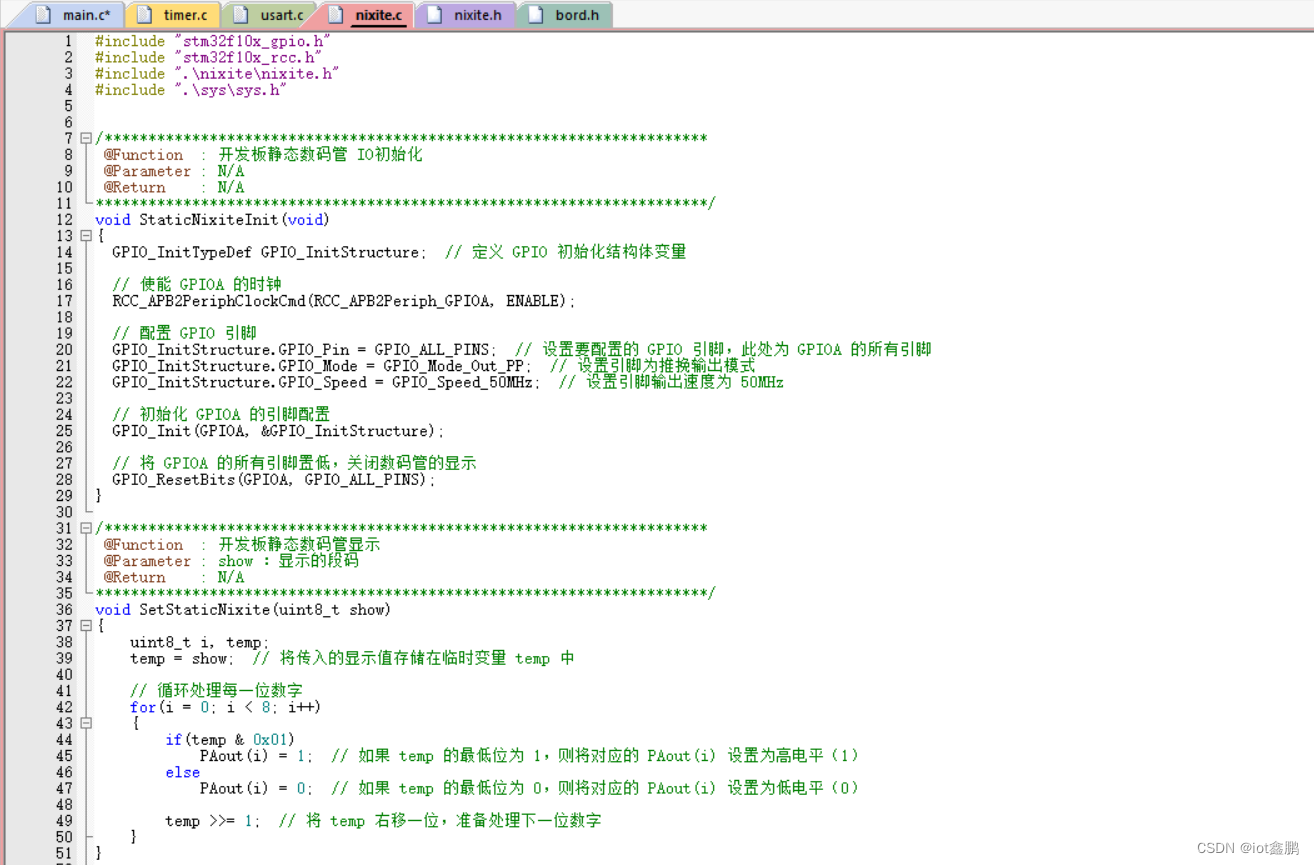Click the 'GPIO_InitTypeDef GPIO_InitStructure' statement
Image resolution: width=1314 pixels, height=865 pixels.
tap(269, 252)
